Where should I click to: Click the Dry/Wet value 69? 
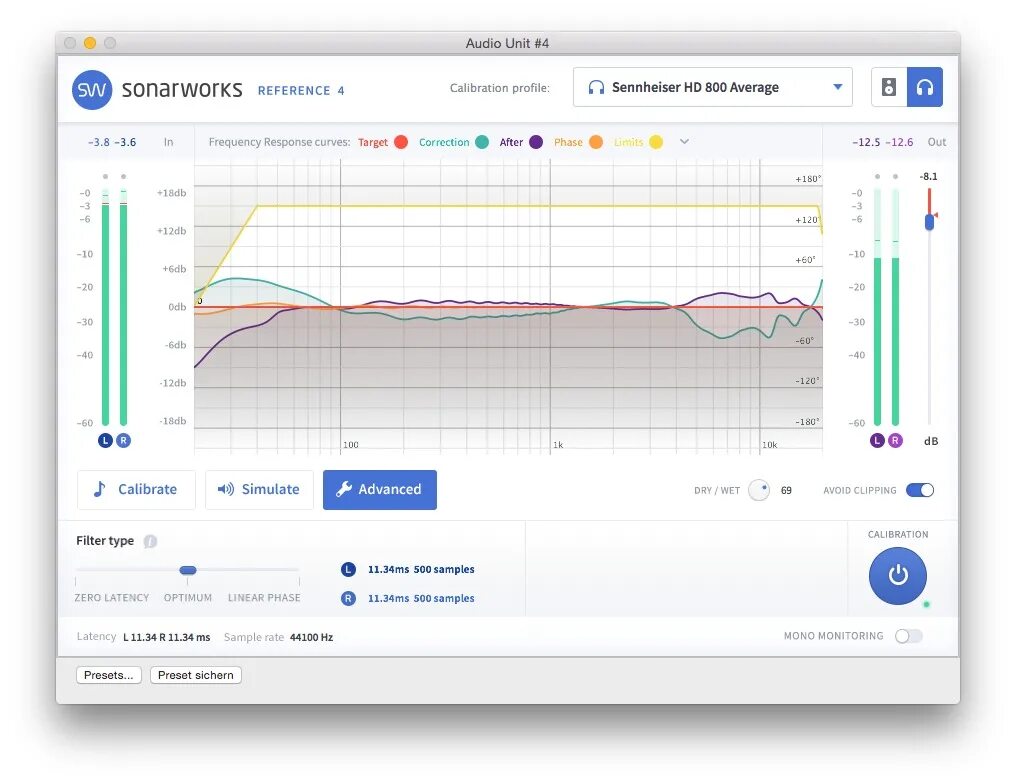pyautogui.click(x=786, y=490)
